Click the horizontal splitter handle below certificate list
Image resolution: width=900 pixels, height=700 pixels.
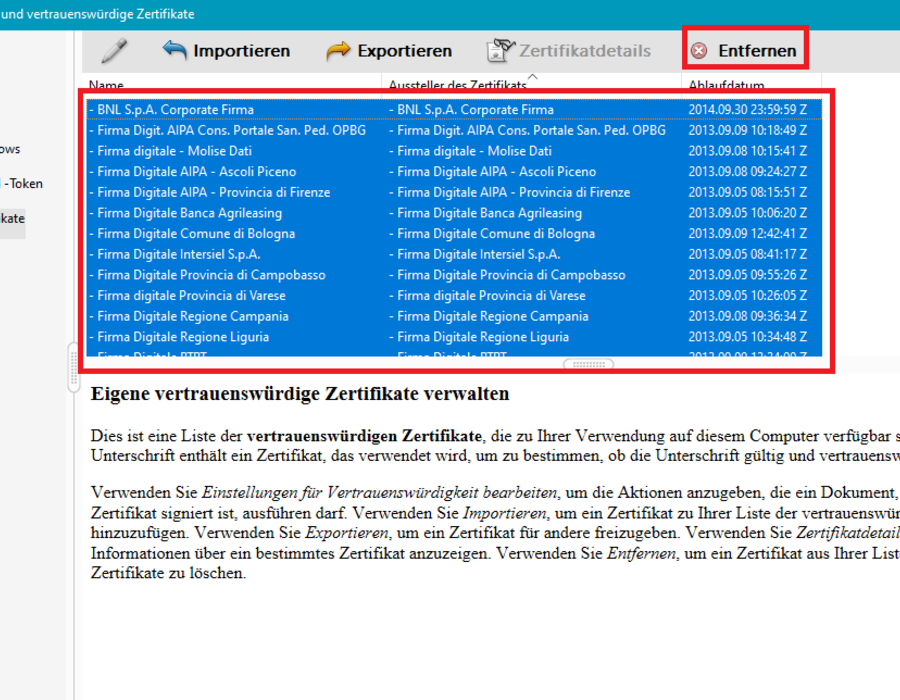pos(588,364)
